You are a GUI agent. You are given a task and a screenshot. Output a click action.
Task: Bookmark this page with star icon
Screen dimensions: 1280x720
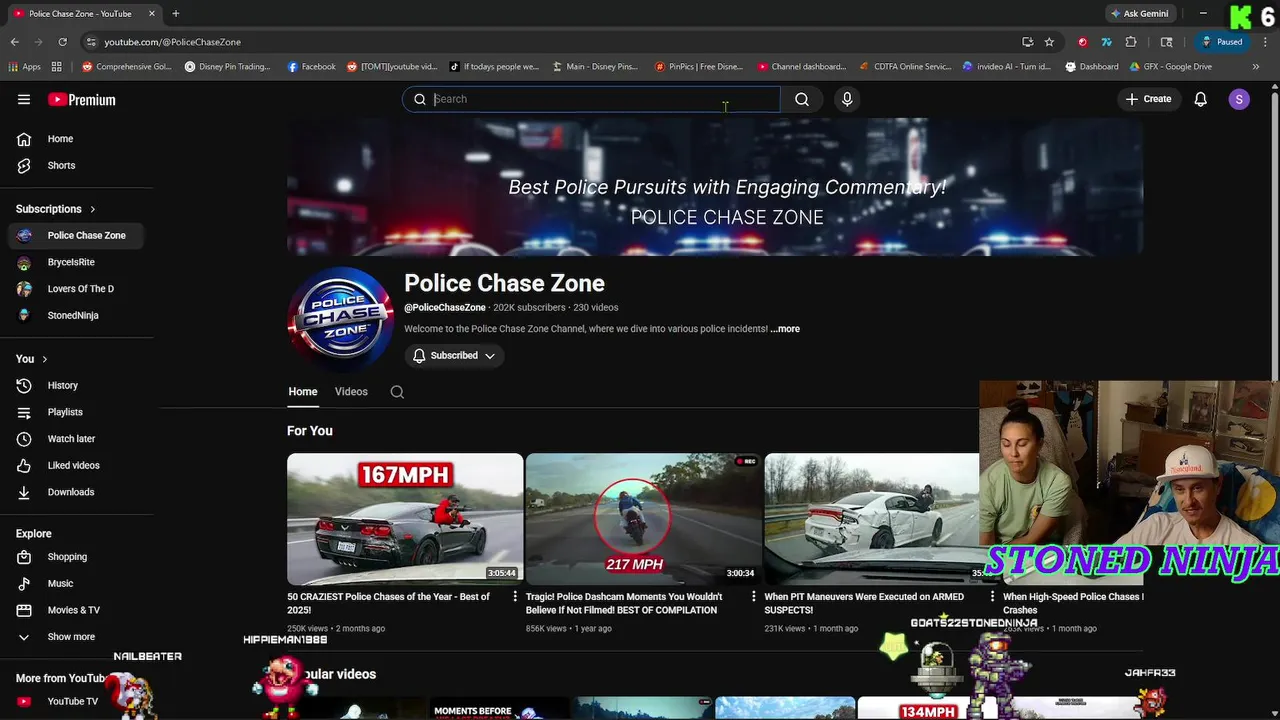(1049, 42)
